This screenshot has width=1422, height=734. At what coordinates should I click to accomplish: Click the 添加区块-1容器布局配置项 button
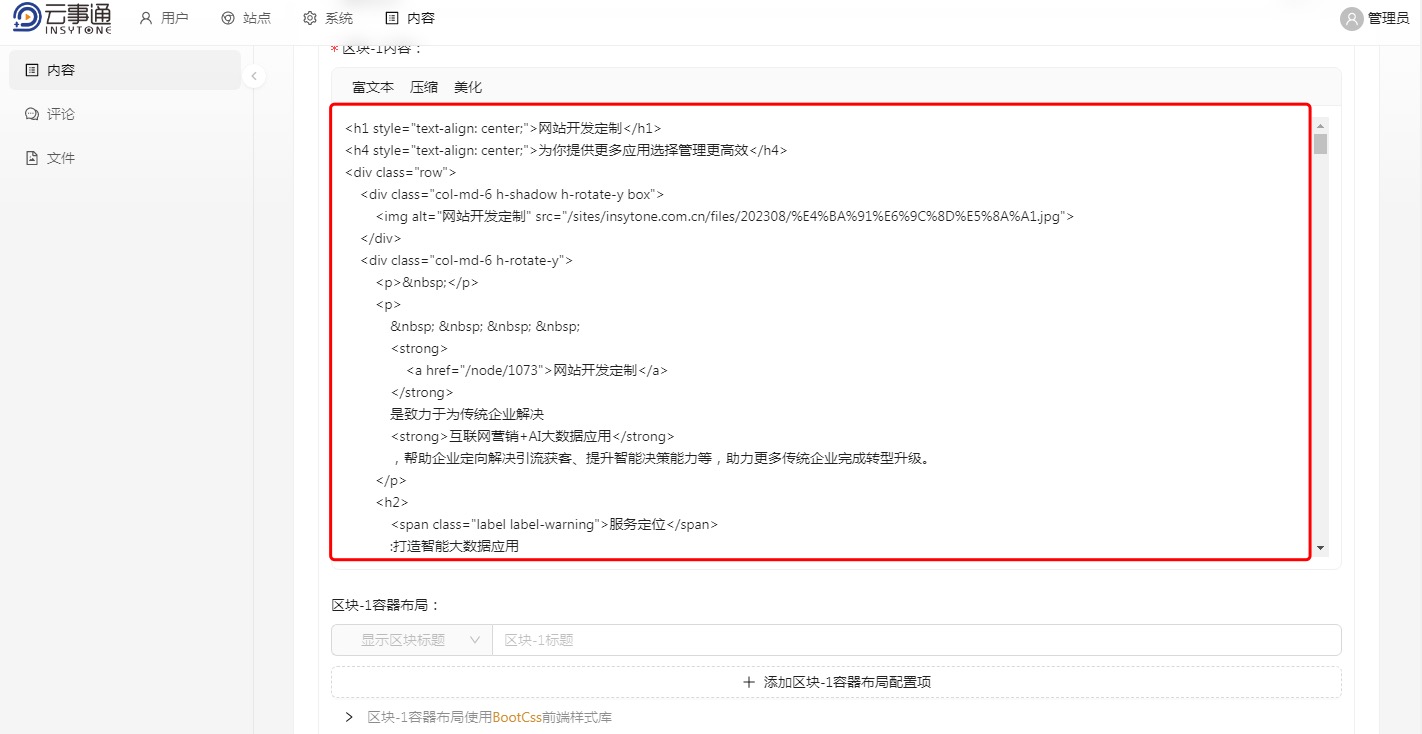point(836,681)
